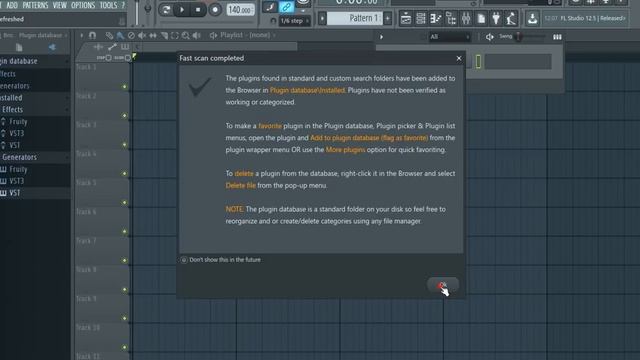Select the Slice tool in Playlist toolbar

(x=164, y=36)
